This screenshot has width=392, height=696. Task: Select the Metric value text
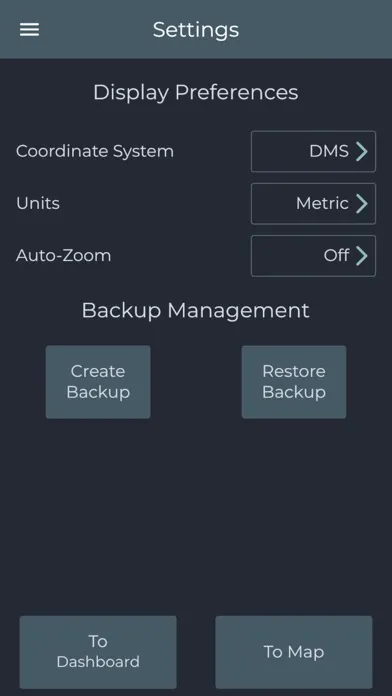point(322,203)
